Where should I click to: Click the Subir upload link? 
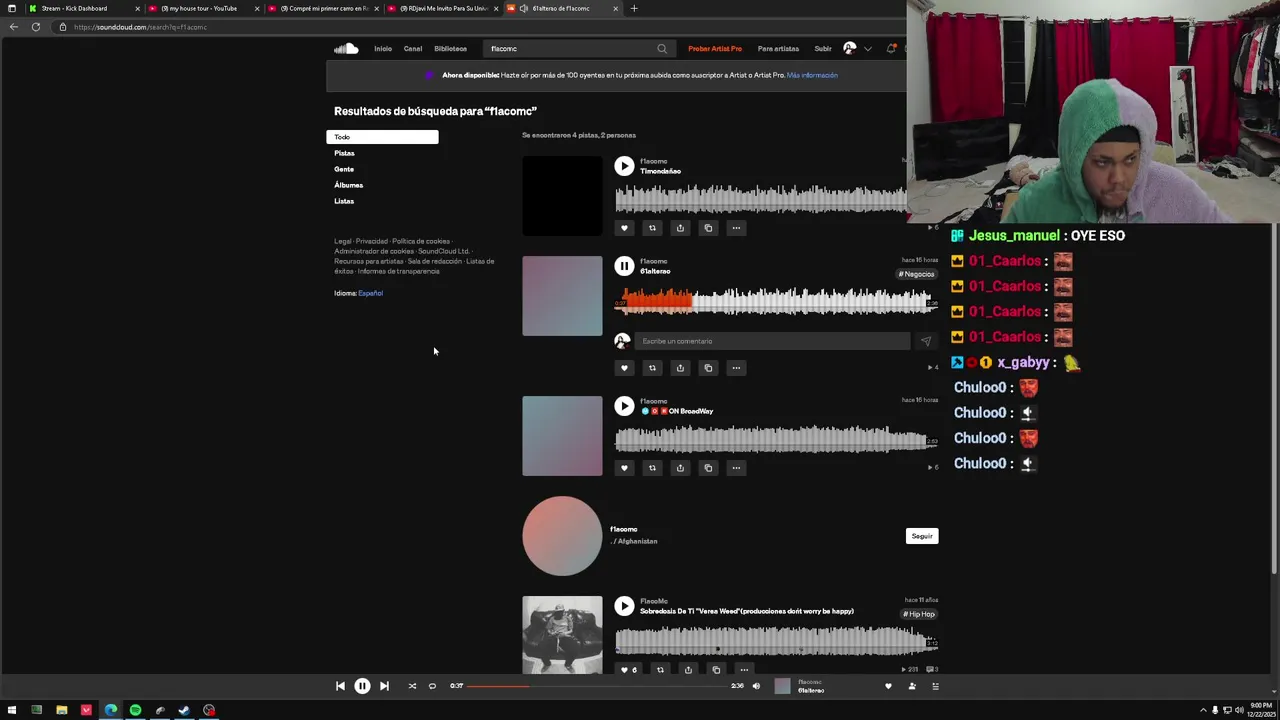[823, 48]
